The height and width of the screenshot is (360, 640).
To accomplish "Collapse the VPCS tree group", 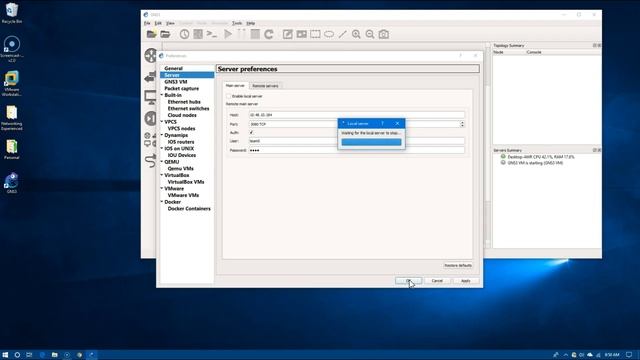I will [162, 122].
